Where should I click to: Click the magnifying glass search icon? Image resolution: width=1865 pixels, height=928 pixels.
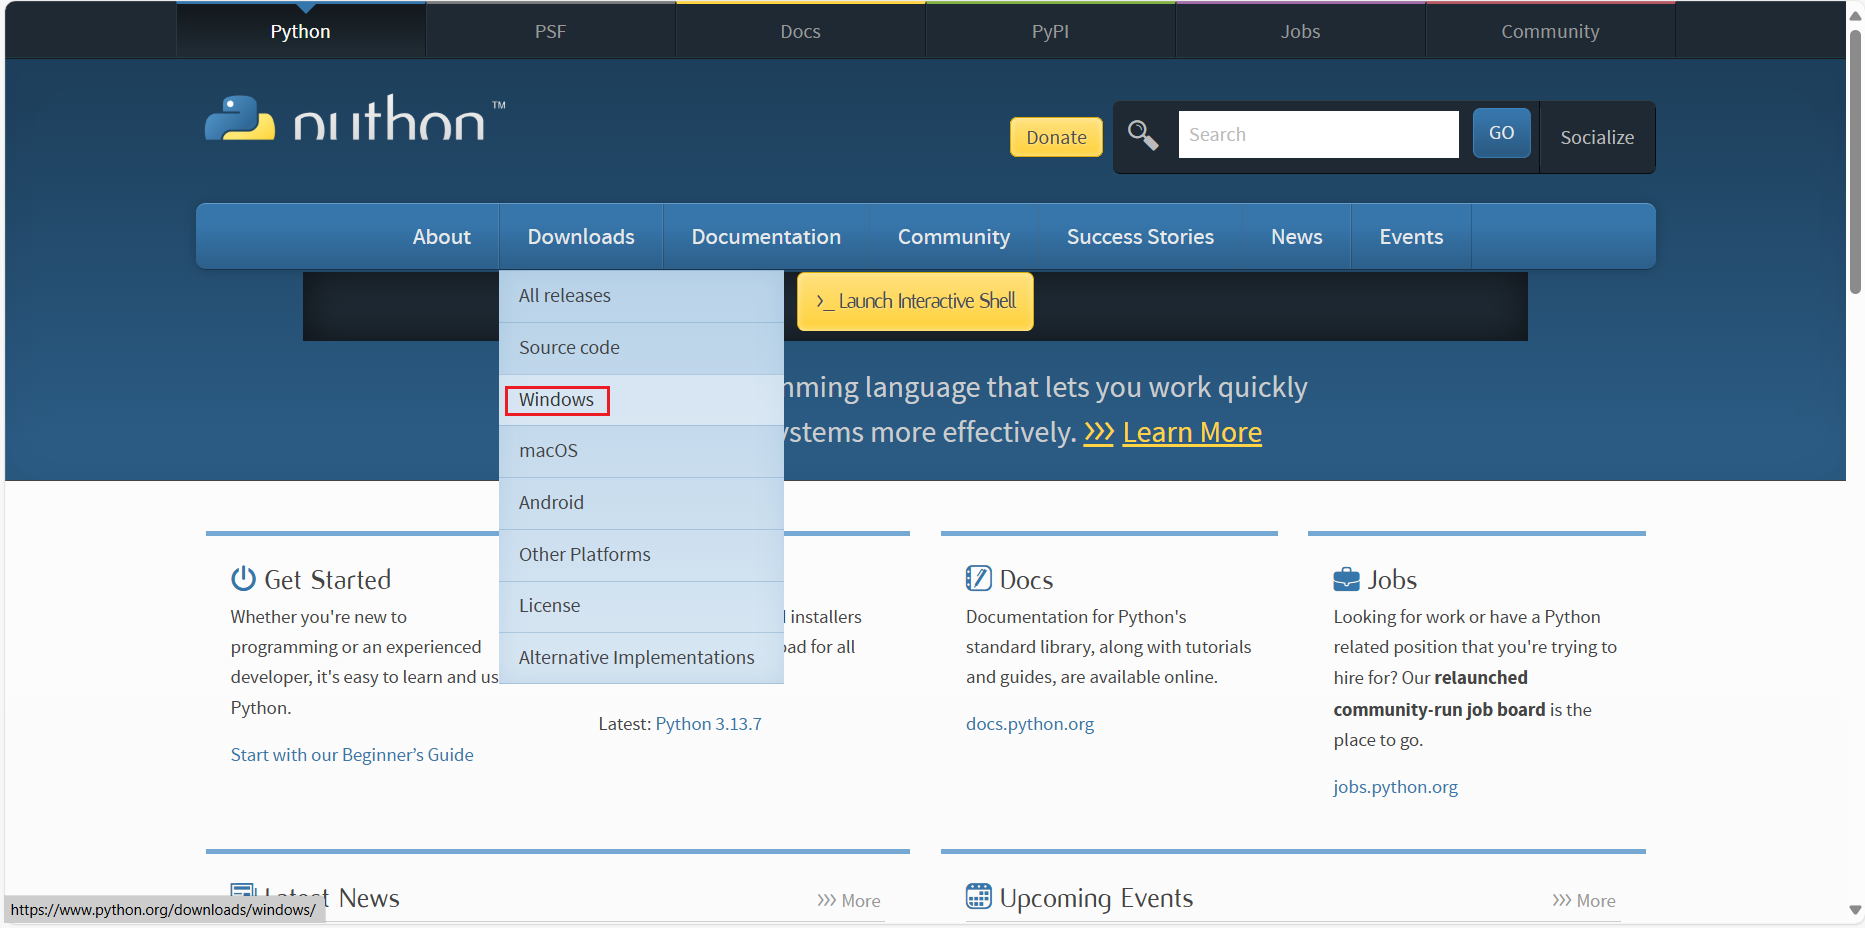click(x=1143, y=135)
